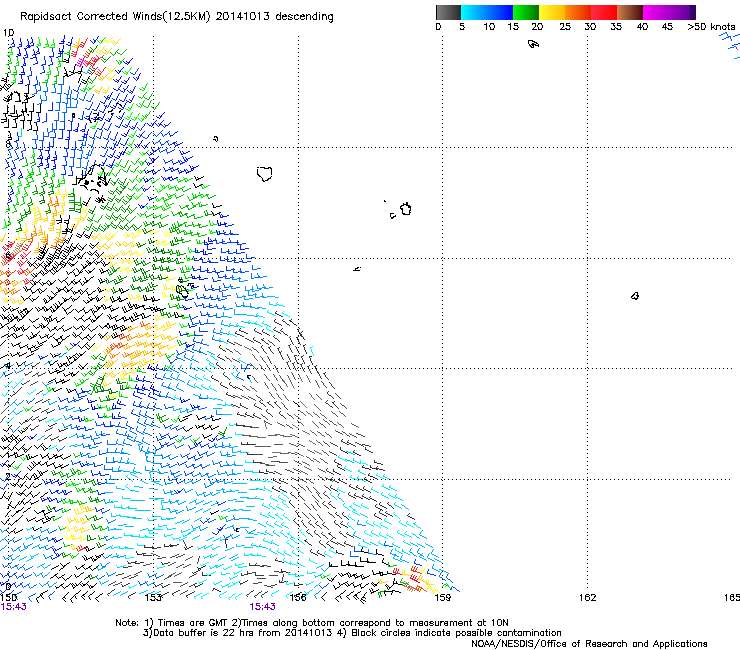The width and height of the screenshot is (740, 650).
Task: Pick the red 30-35 knots legend swatch
Action: pos(604,12)
